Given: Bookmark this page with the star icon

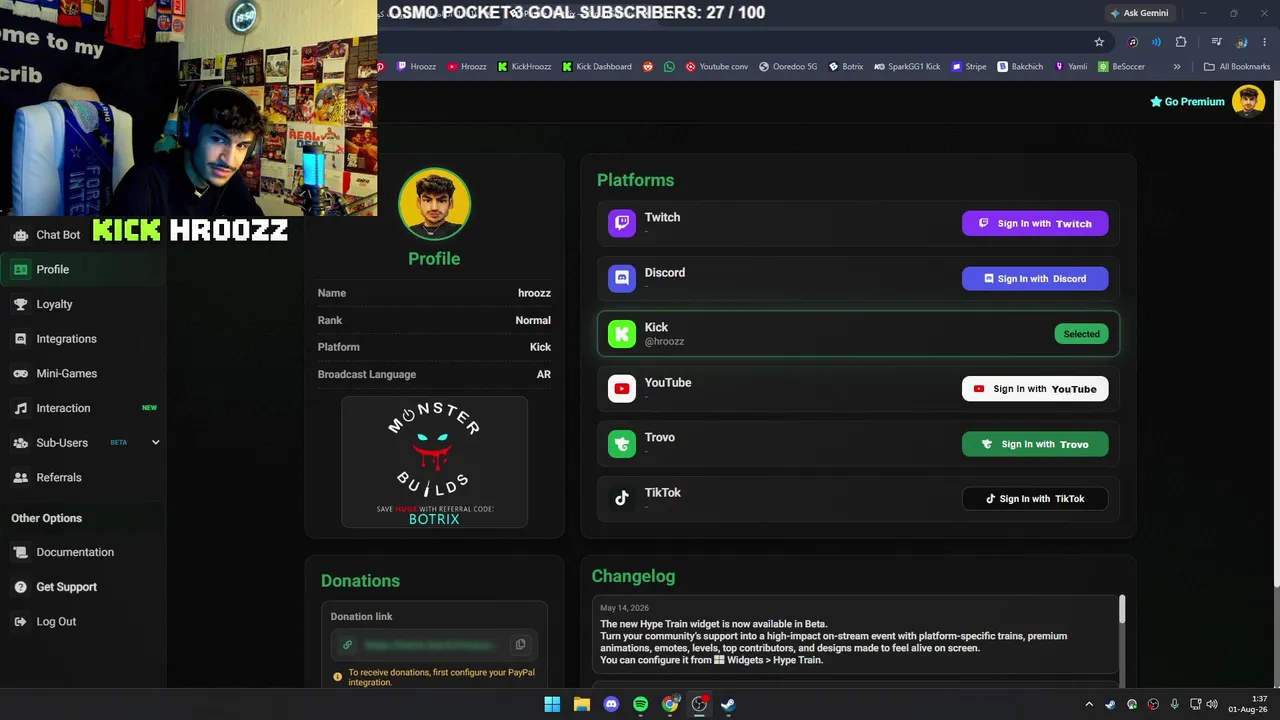Looking at the screenshot, I should point(1099,42).
